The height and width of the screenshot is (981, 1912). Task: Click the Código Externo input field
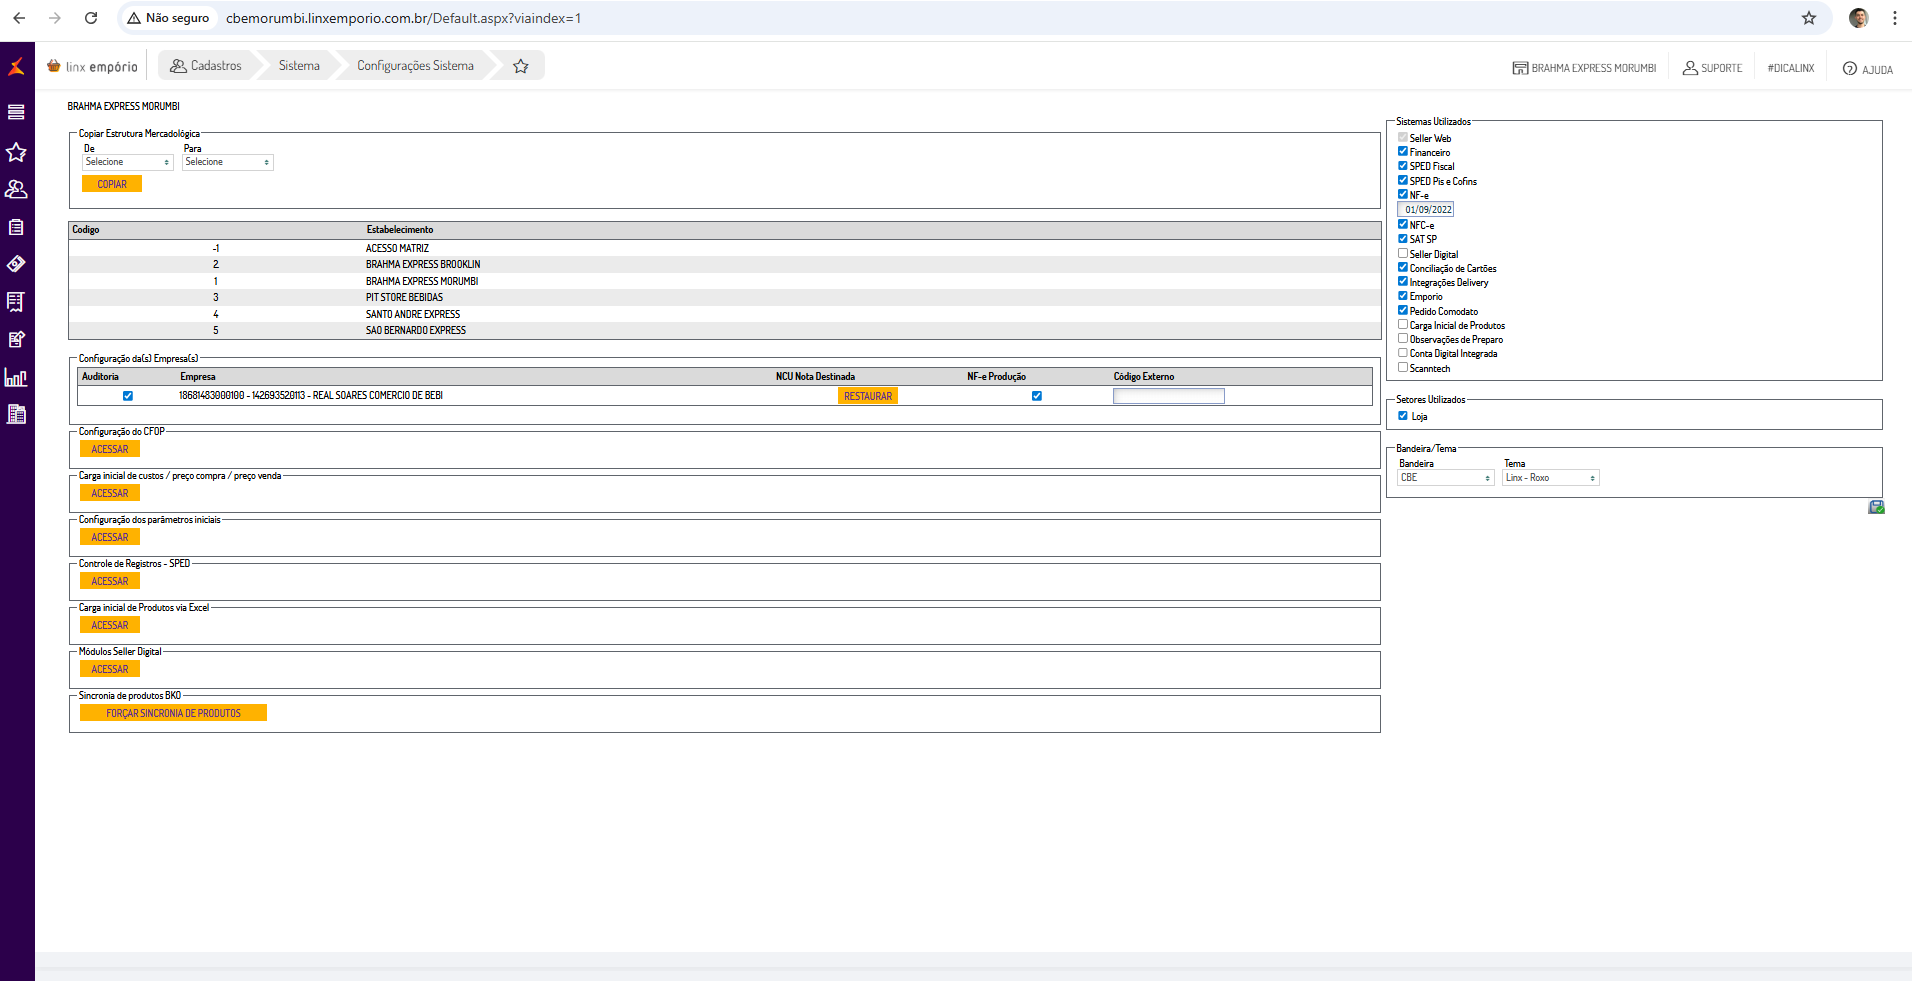pyautogui.click(x=1169, y=396)
